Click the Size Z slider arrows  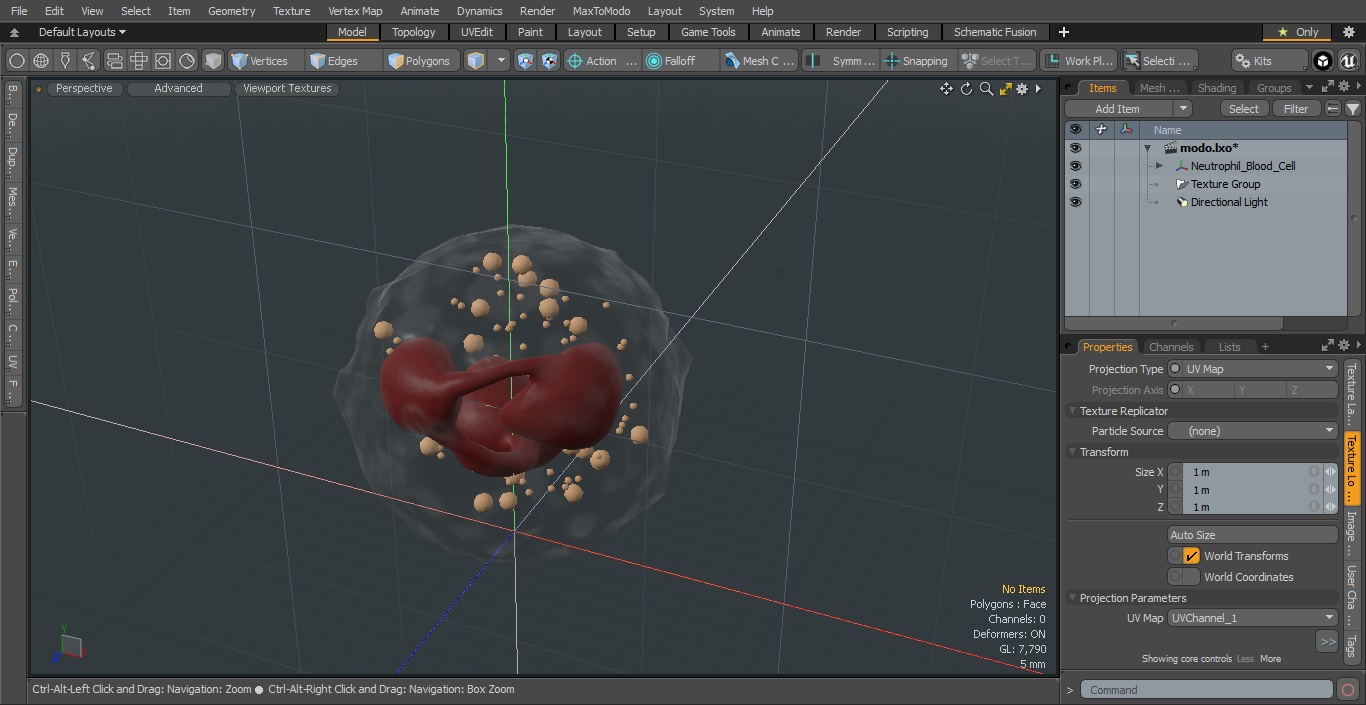click(1330, 507)
